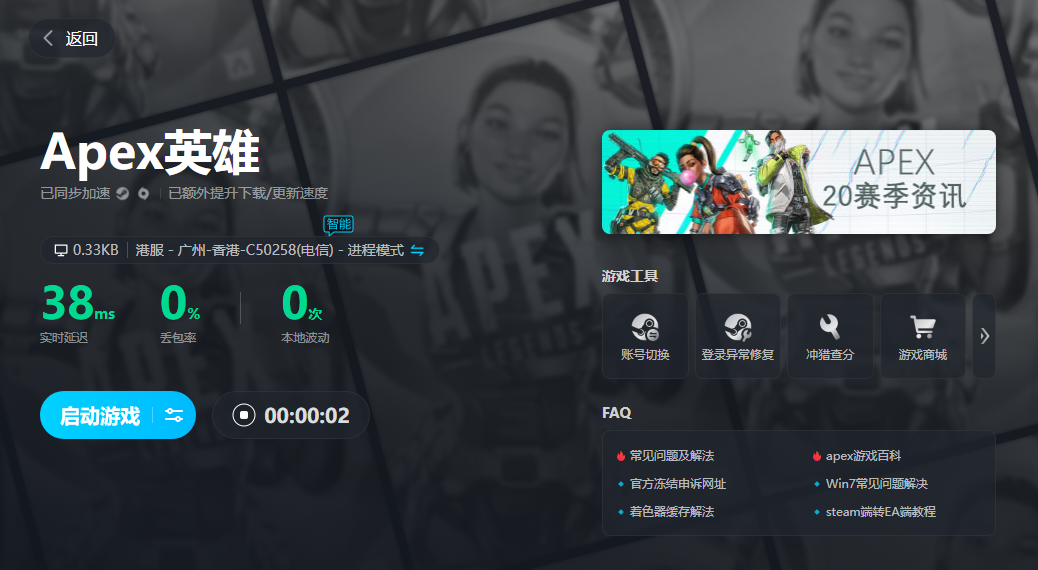The height and width of the screenshot is (570, 1038).
Task: Open the 官方冻结申诉网址 link
Action: click(x=677, y=484)
